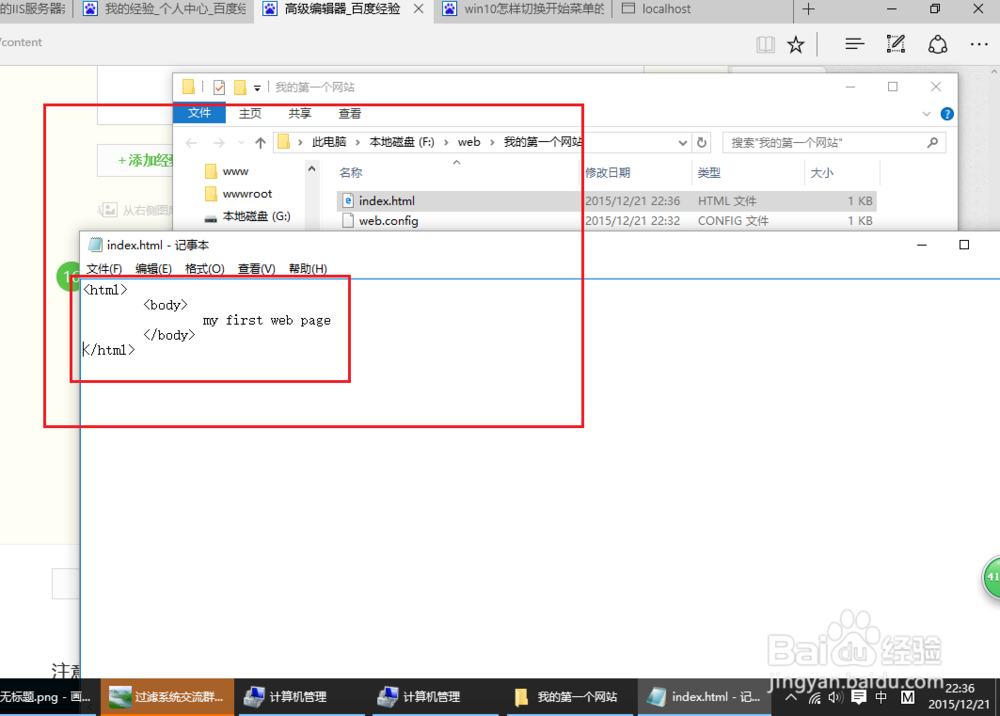Expand the address bar history dropdown
This screenshot has width=1000, height=716.
[683, 142]
